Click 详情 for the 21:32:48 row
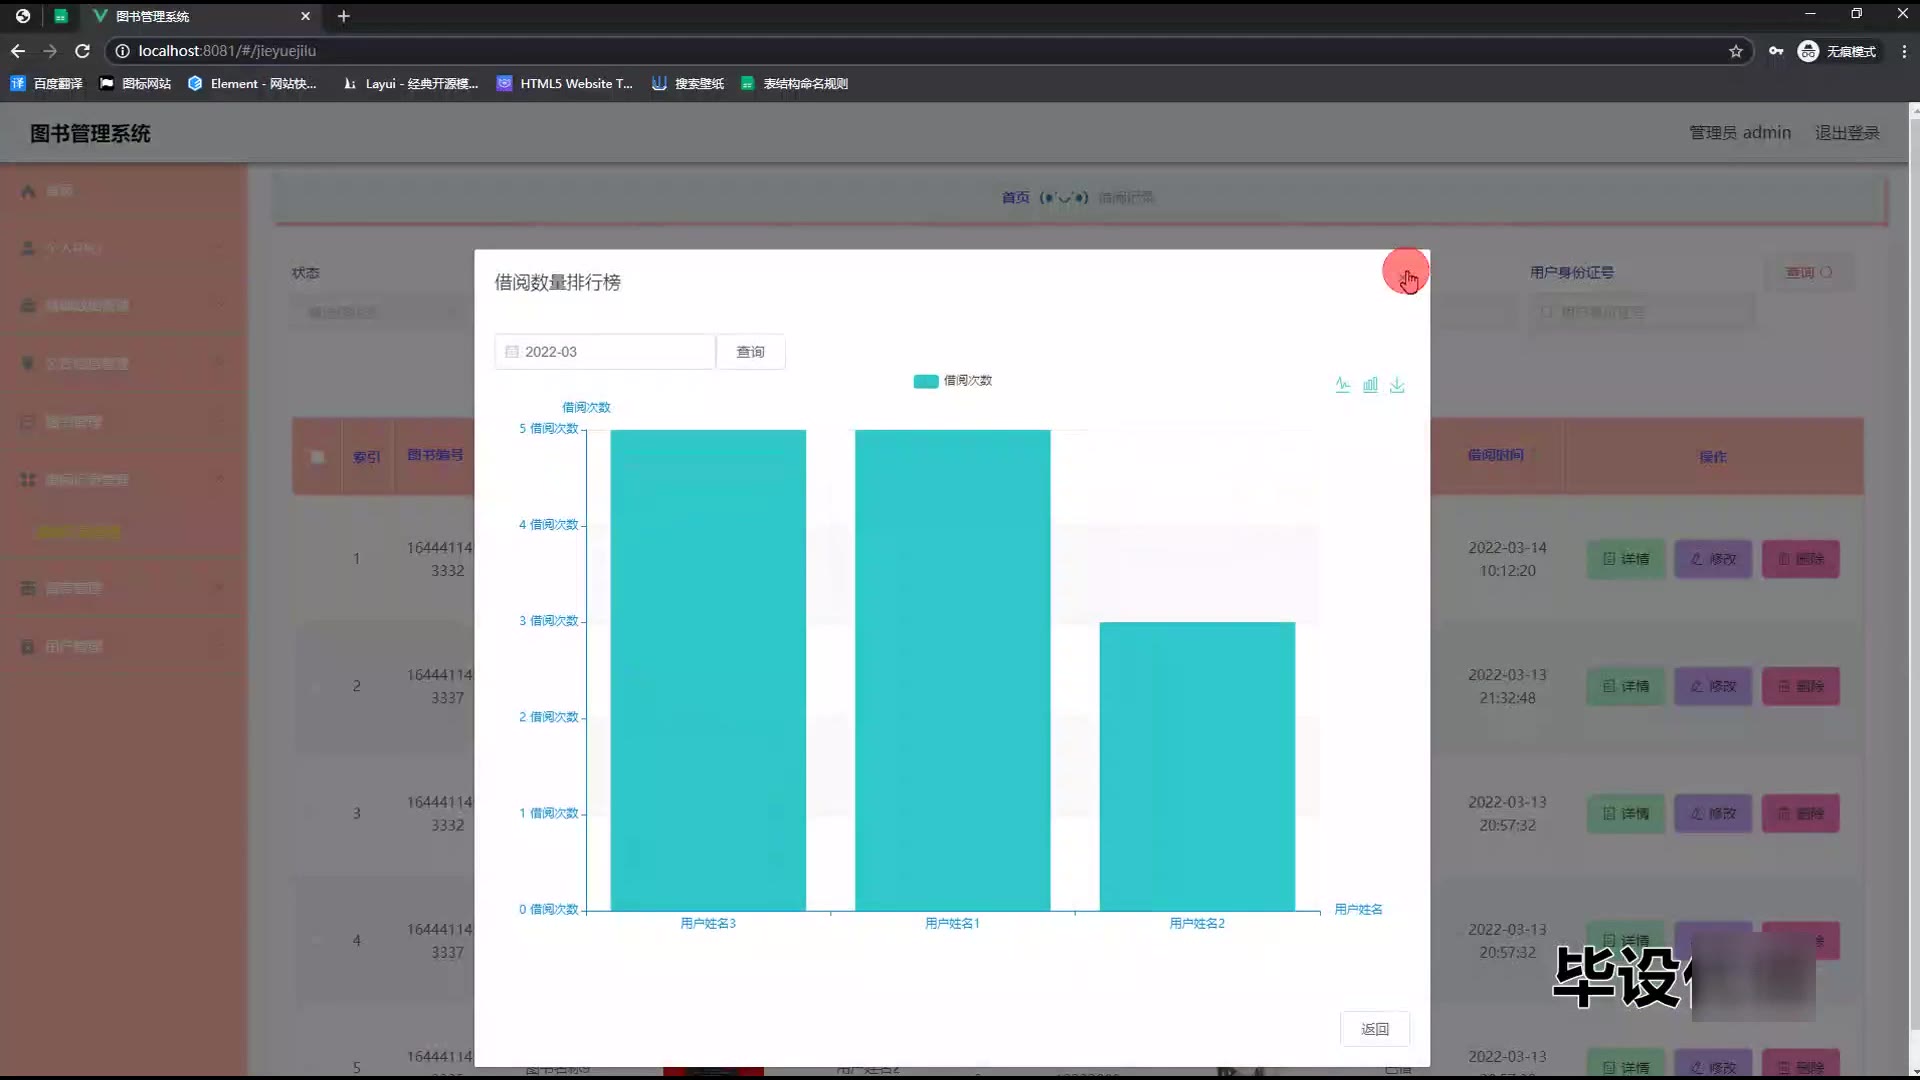 click(x=1626, y=686)
